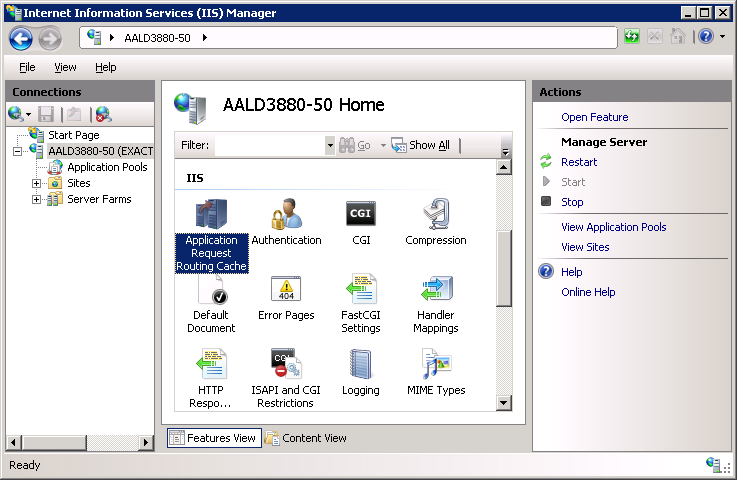Viewport: 737px width, 480px height.
Task: Open ISAPI and CGI Restrictions feature
Action: pos(286,378)
